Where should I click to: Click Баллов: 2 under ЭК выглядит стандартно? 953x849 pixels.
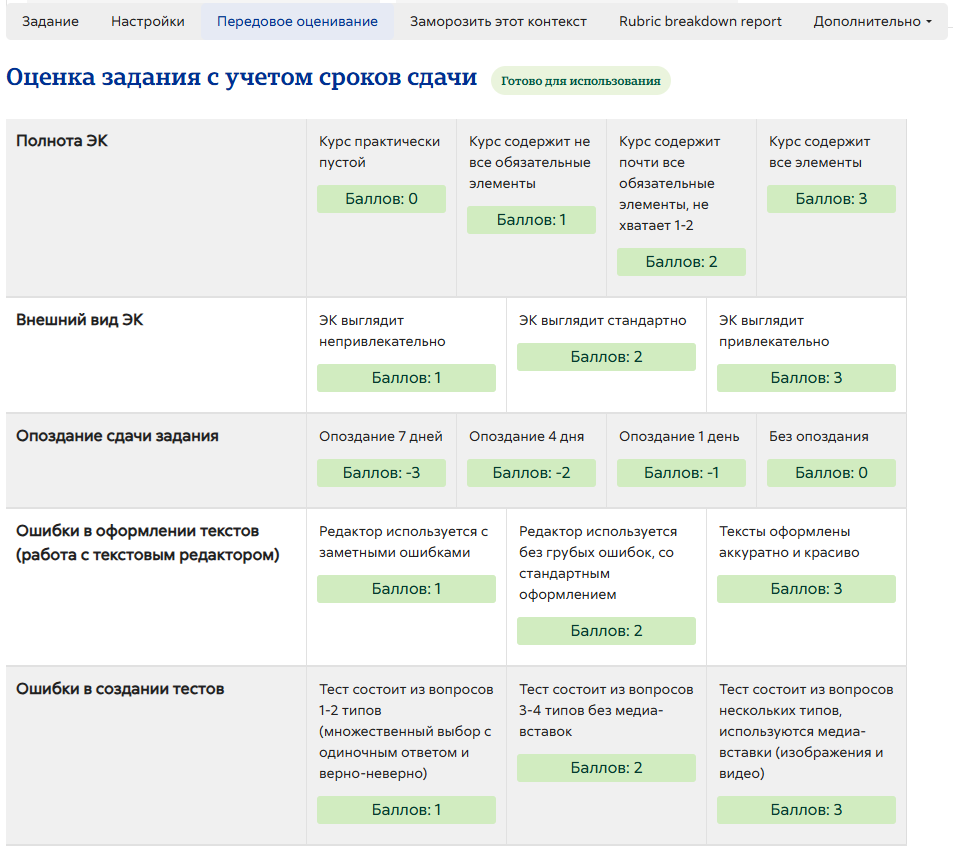pyautogui.click(x=606, y=357)
